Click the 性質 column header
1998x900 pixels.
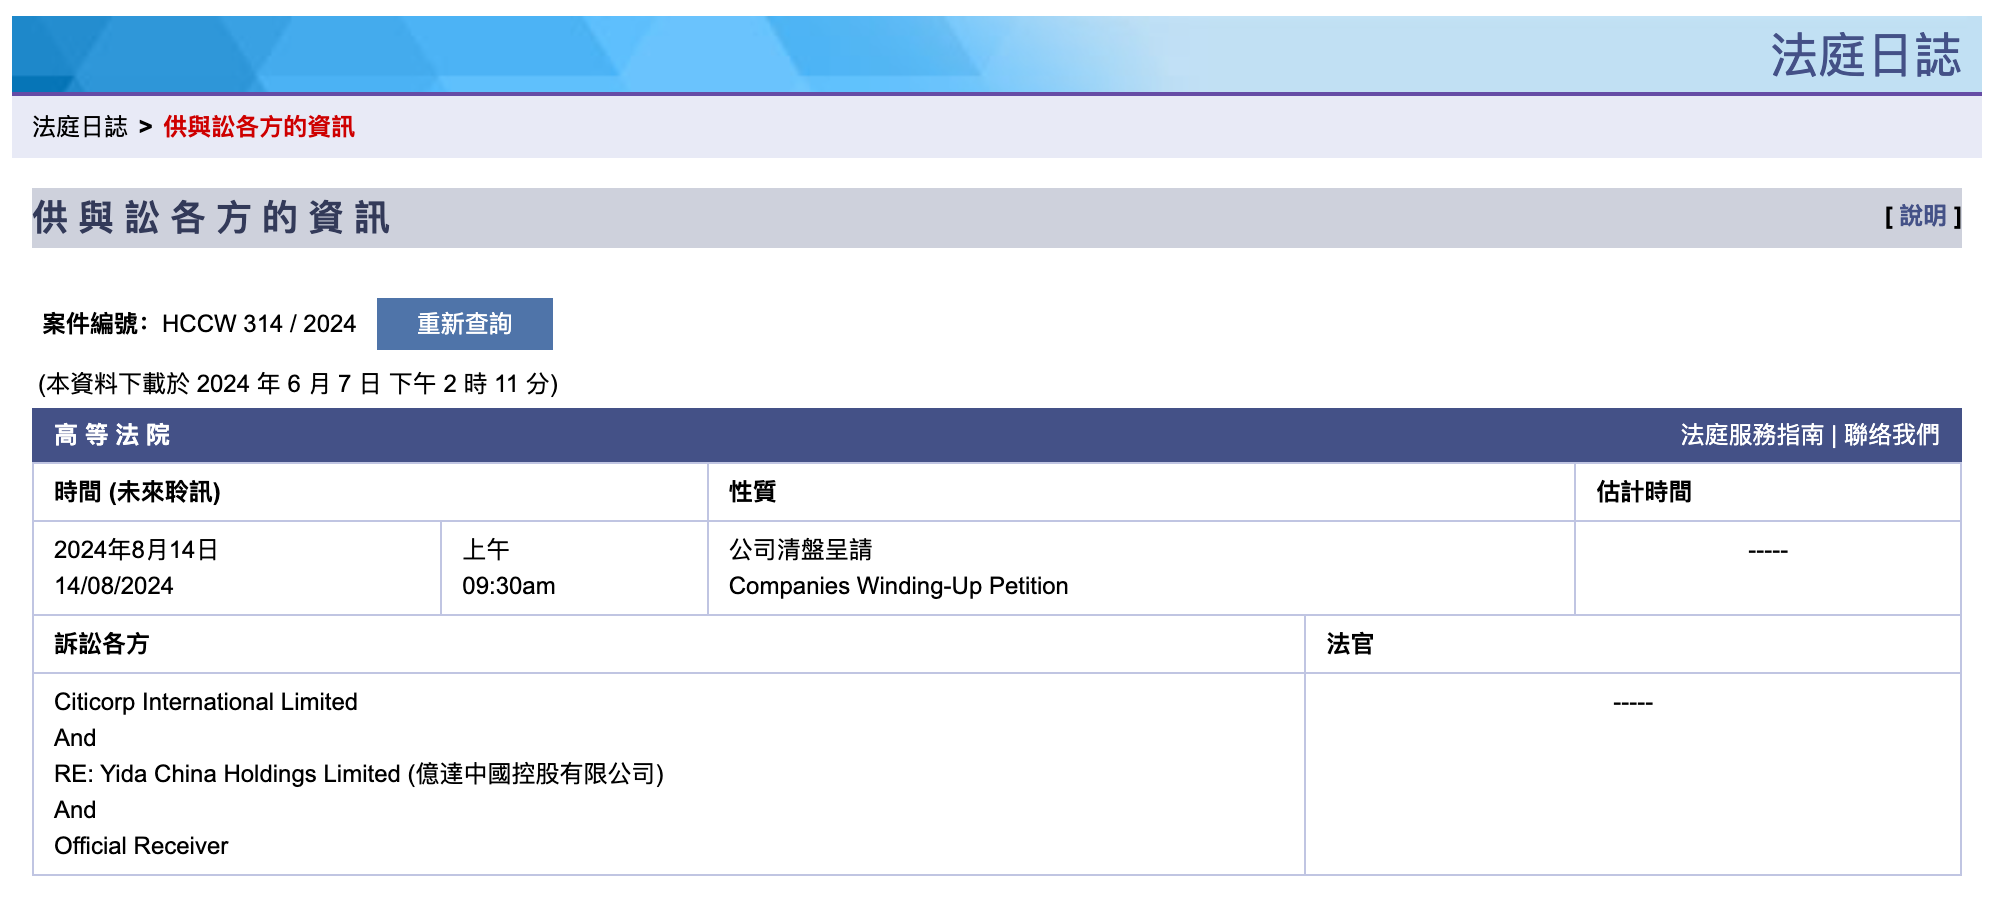752,492
